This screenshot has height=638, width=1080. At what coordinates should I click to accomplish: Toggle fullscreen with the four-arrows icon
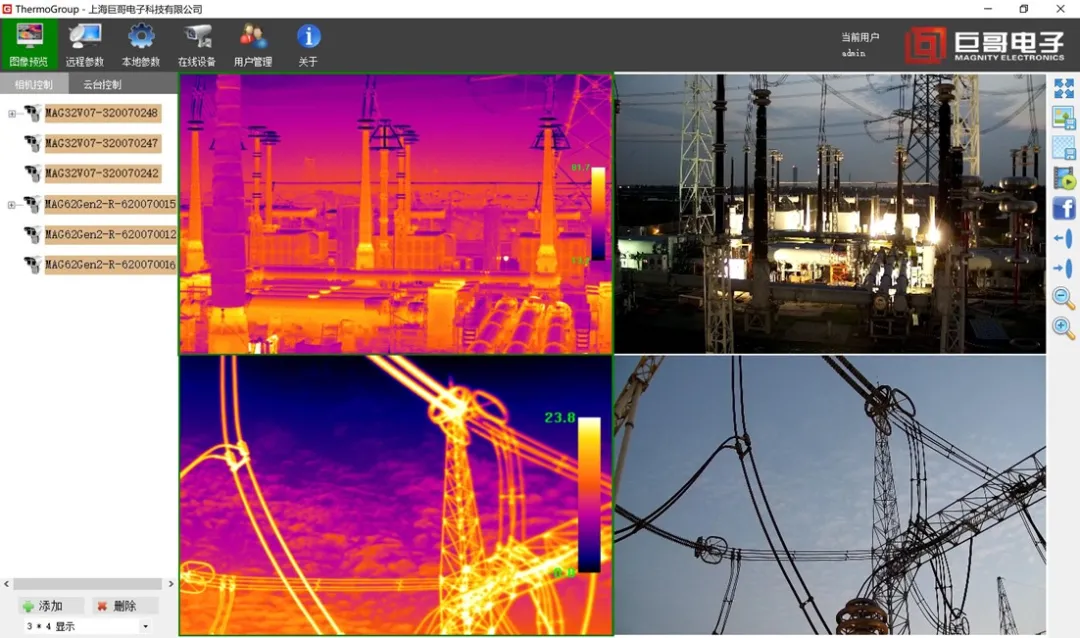[x=1064, y=89]
